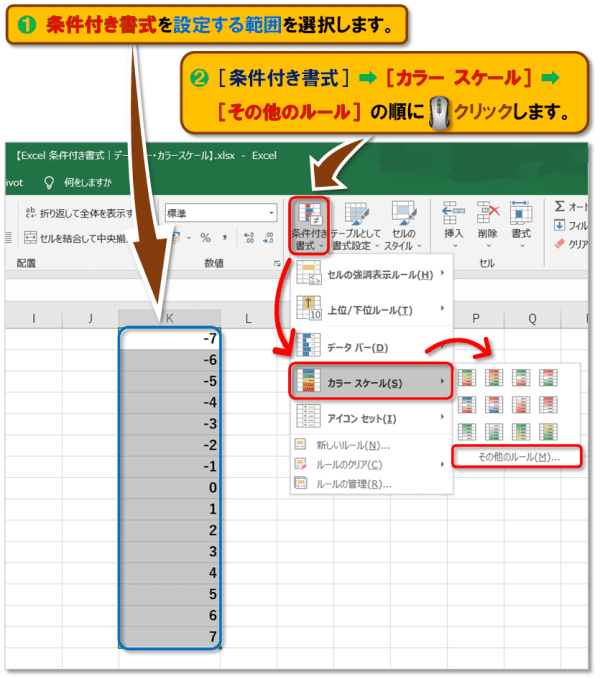Screen dimensions: 600x679
Task: Select カラー スケール(S) menu item
Action: (x=371, y=381)
